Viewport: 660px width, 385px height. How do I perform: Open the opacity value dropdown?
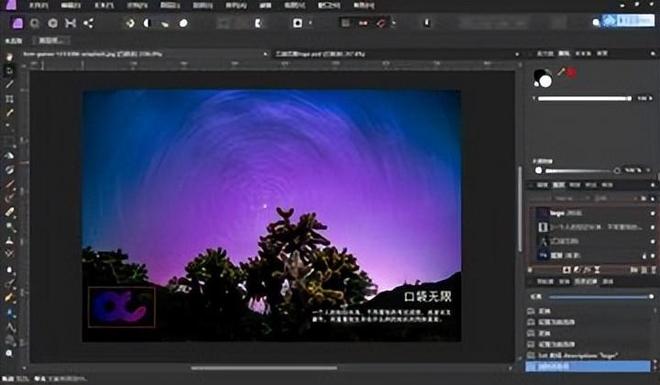click(649, 170)
